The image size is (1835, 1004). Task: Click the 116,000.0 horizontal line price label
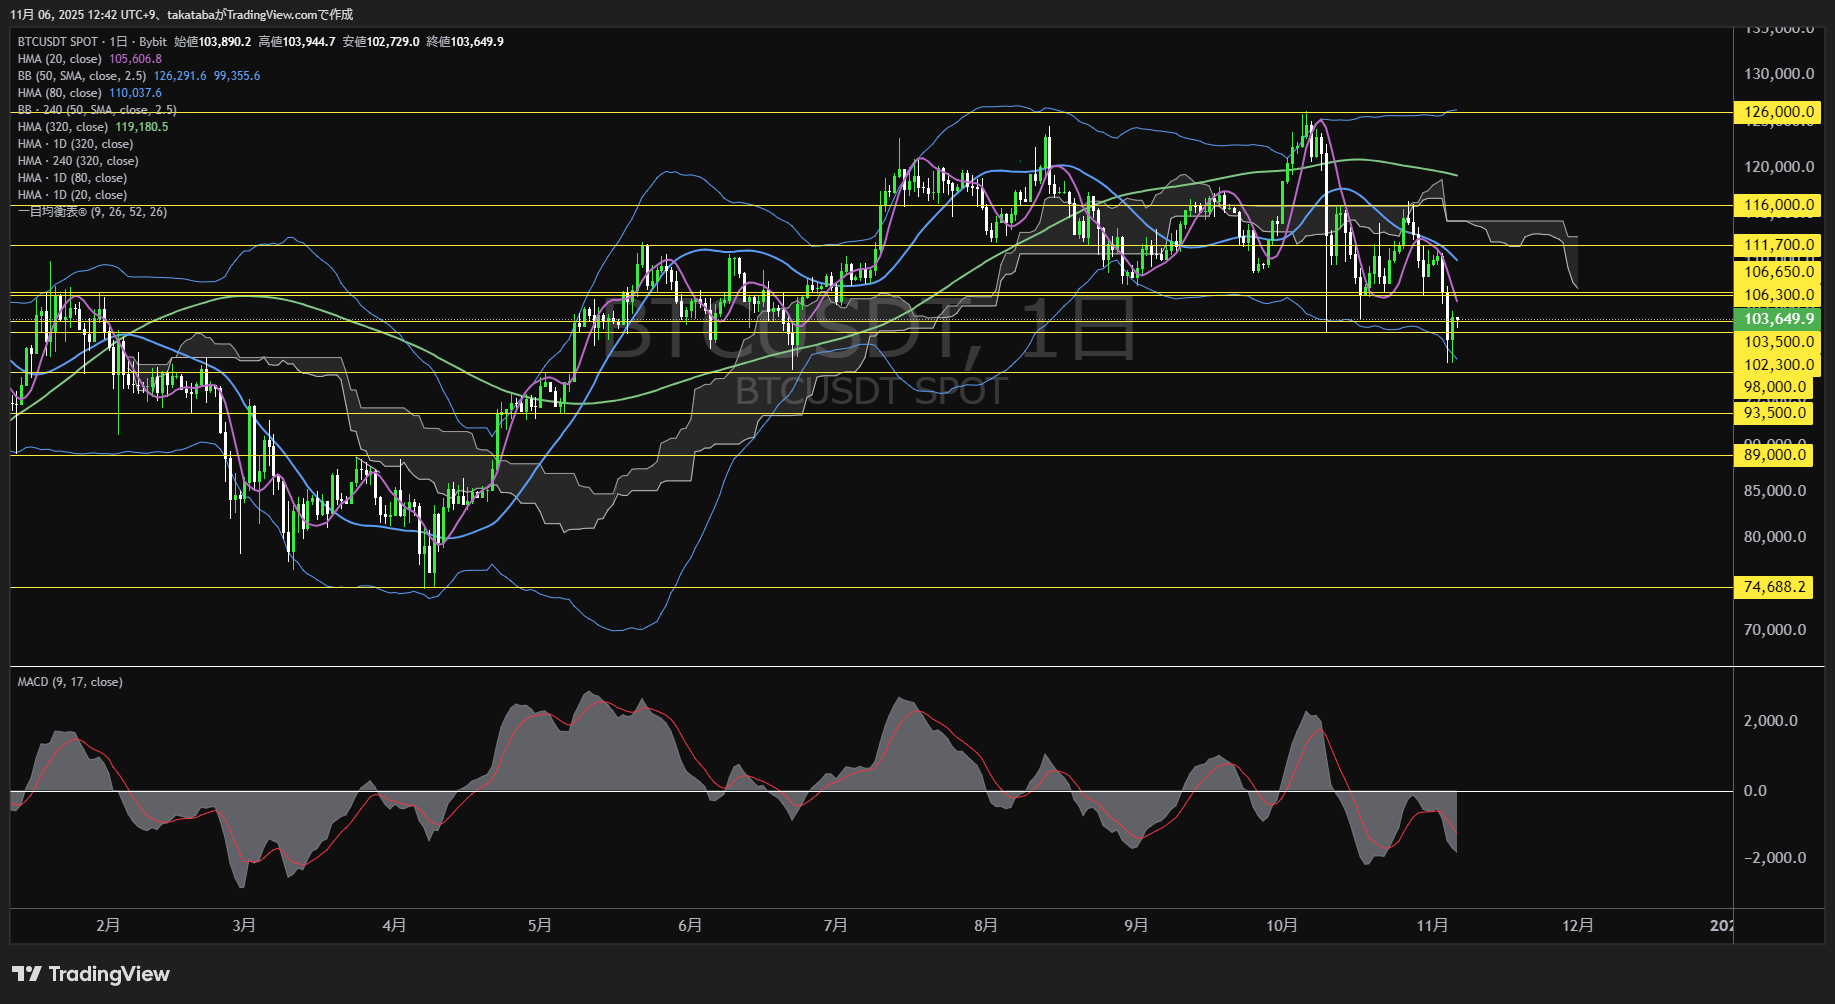tap(1778, 205)
